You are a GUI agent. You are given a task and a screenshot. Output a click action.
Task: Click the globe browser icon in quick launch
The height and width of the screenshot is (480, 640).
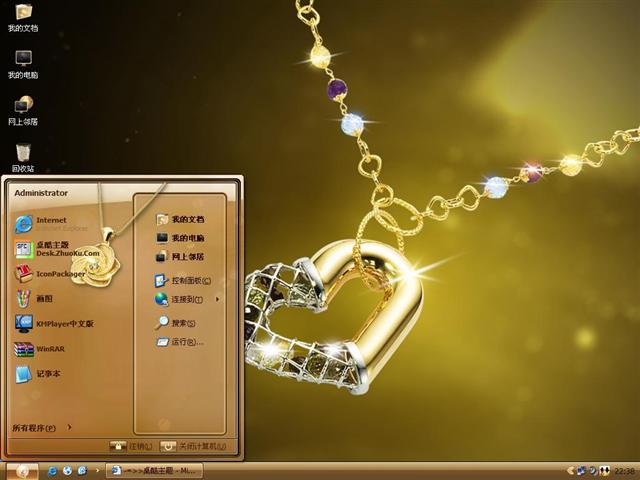pyautogui.click(x=67, y=471)
